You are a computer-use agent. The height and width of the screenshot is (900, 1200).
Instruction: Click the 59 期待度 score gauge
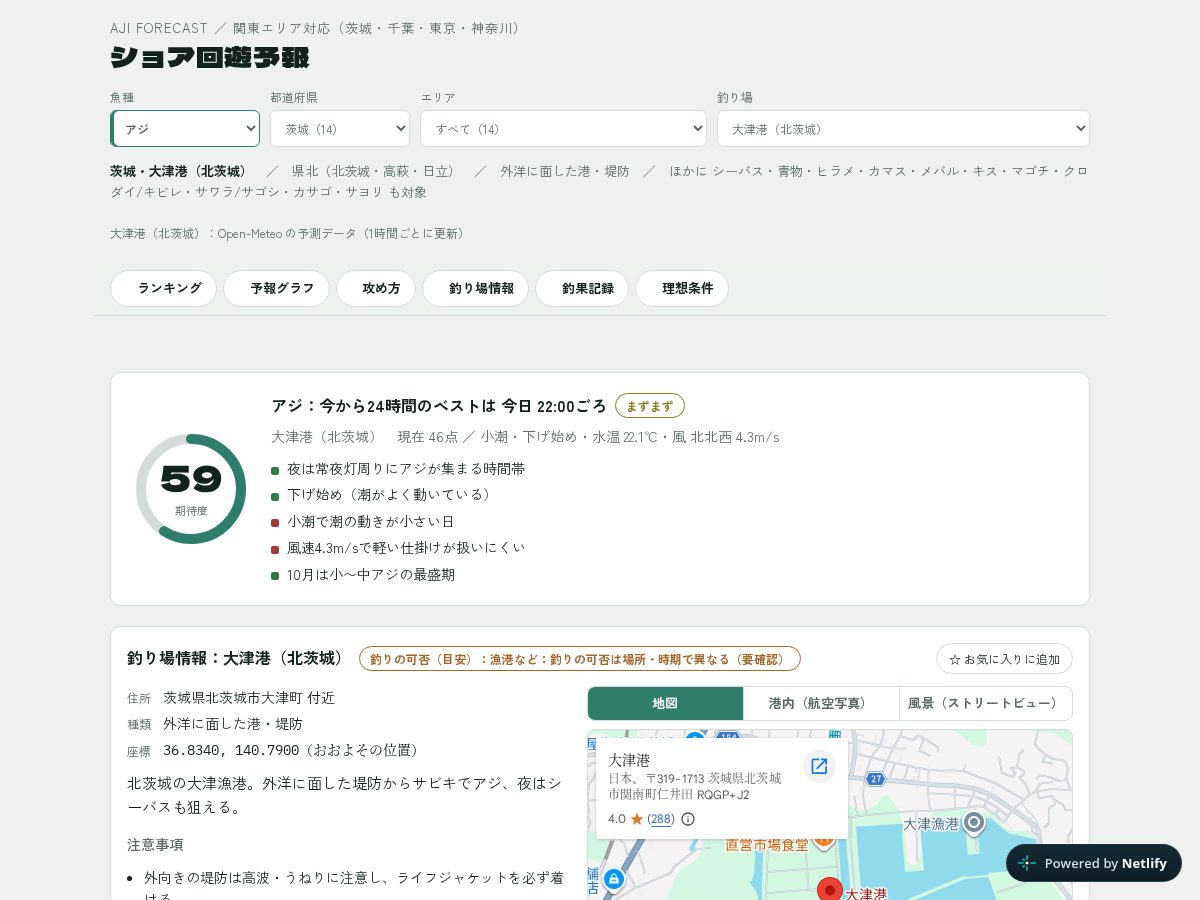[191, 489]
